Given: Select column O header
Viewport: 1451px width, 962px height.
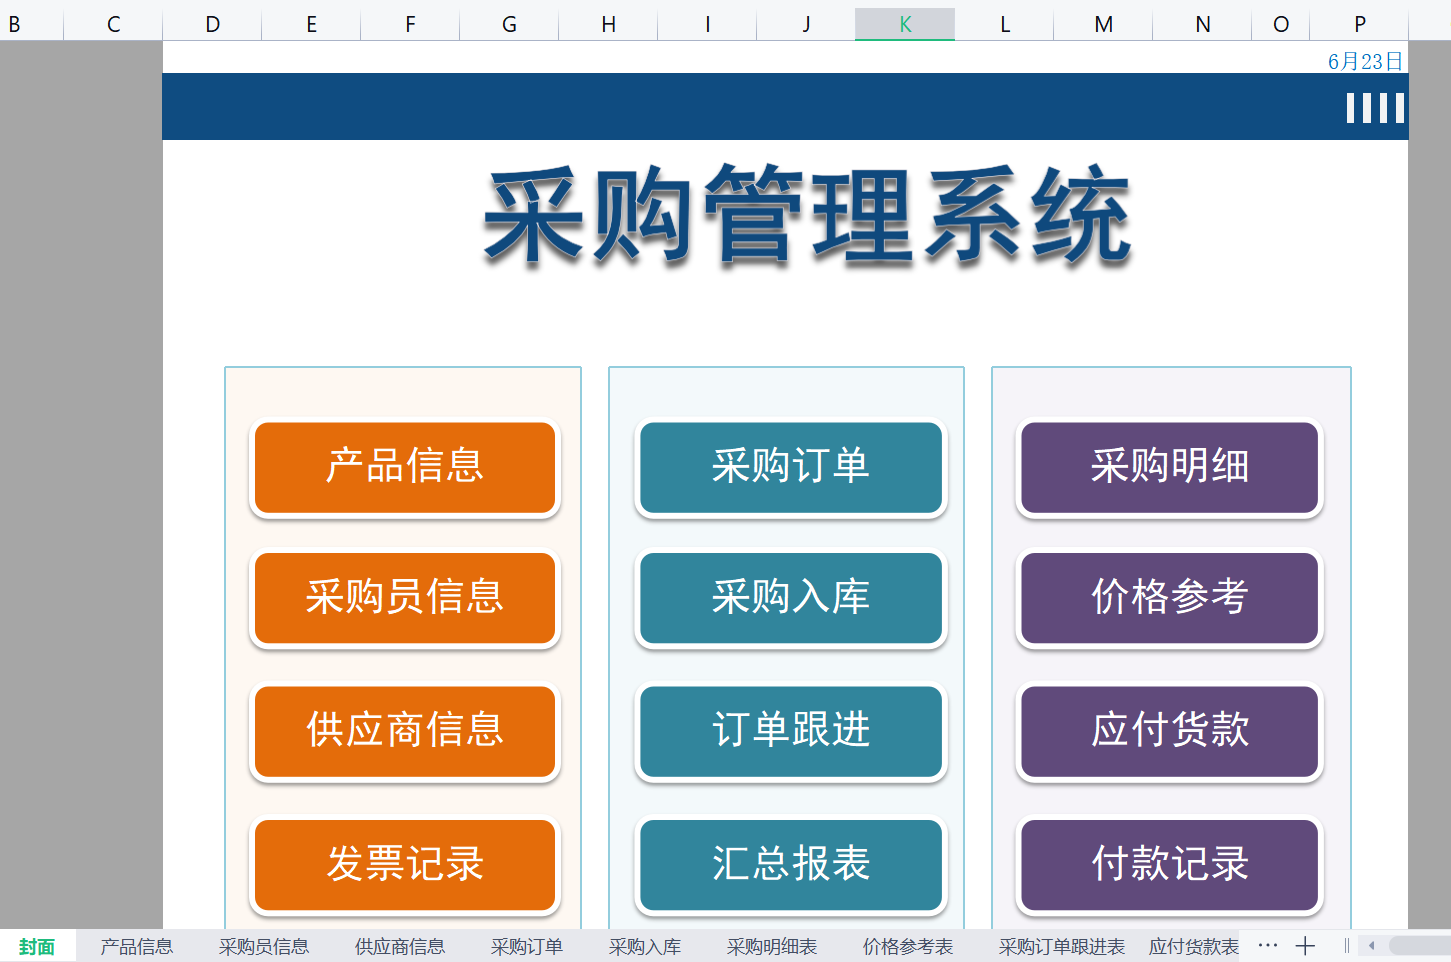Looking at the screenshot, I should (x=1281, y=24).
